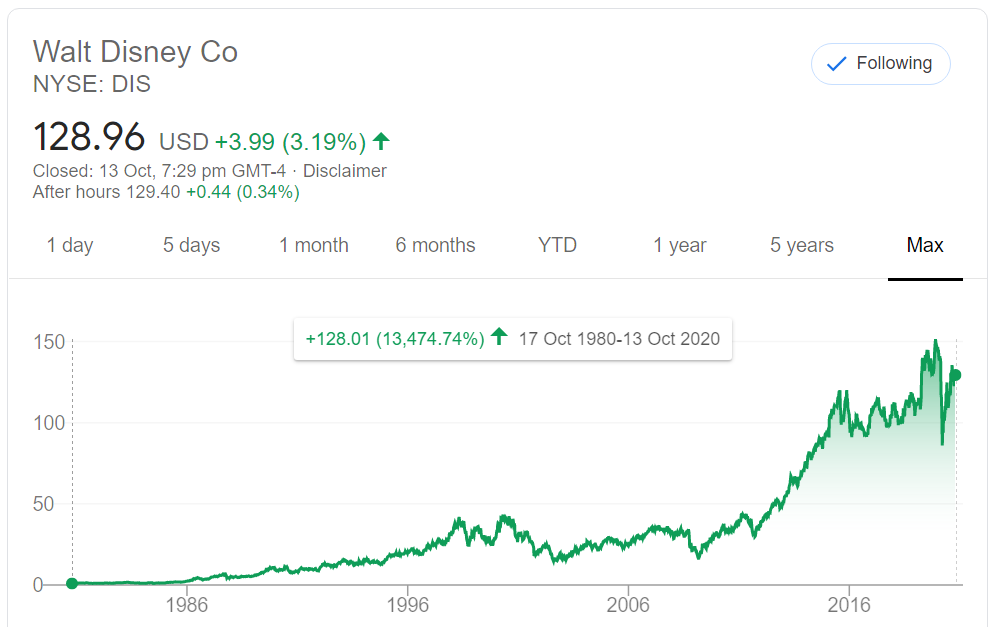The width and height of the screenshot is (995, 627).
Task: Show the 1 month chart
Action: 314,245
